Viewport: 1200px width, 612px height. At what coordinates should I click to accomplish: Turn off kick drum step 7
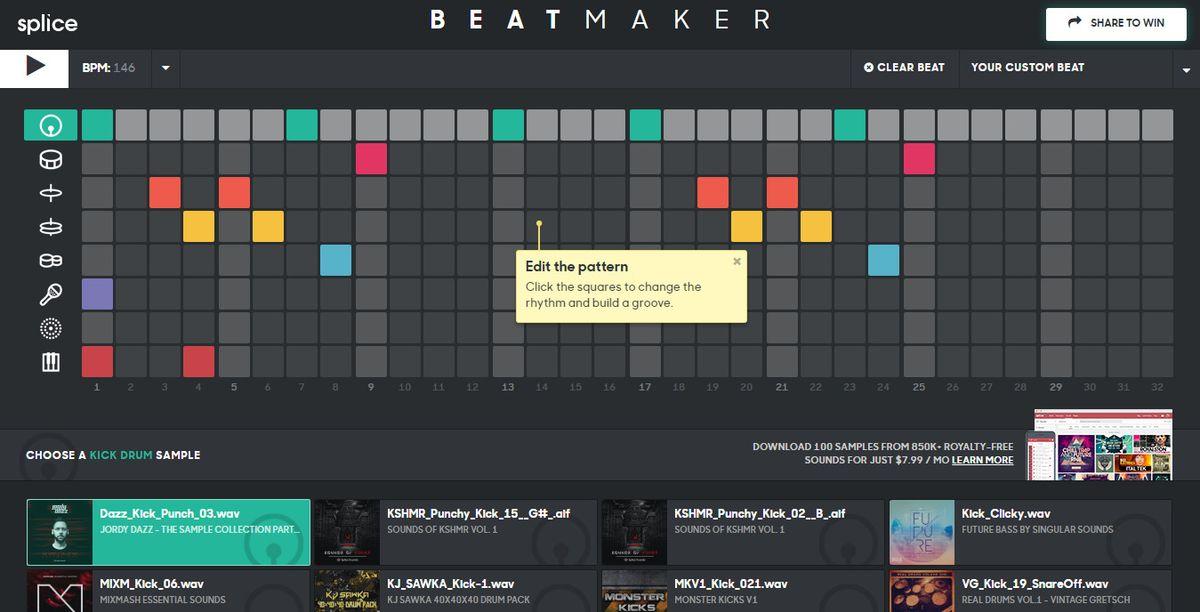coord(302,125)
